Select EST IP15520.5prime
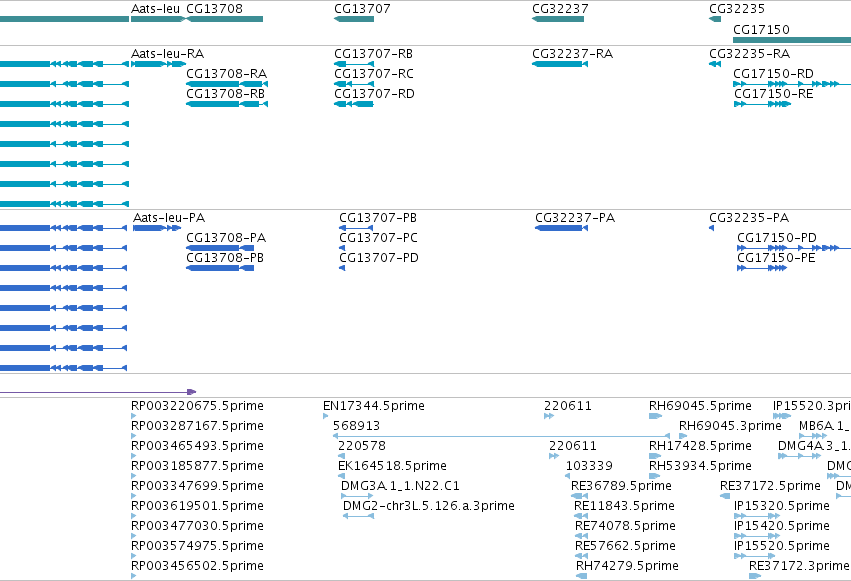 782,546
